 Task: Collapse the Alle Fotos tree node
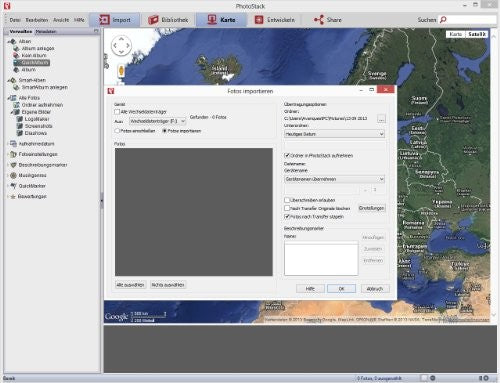pos(8,98)
